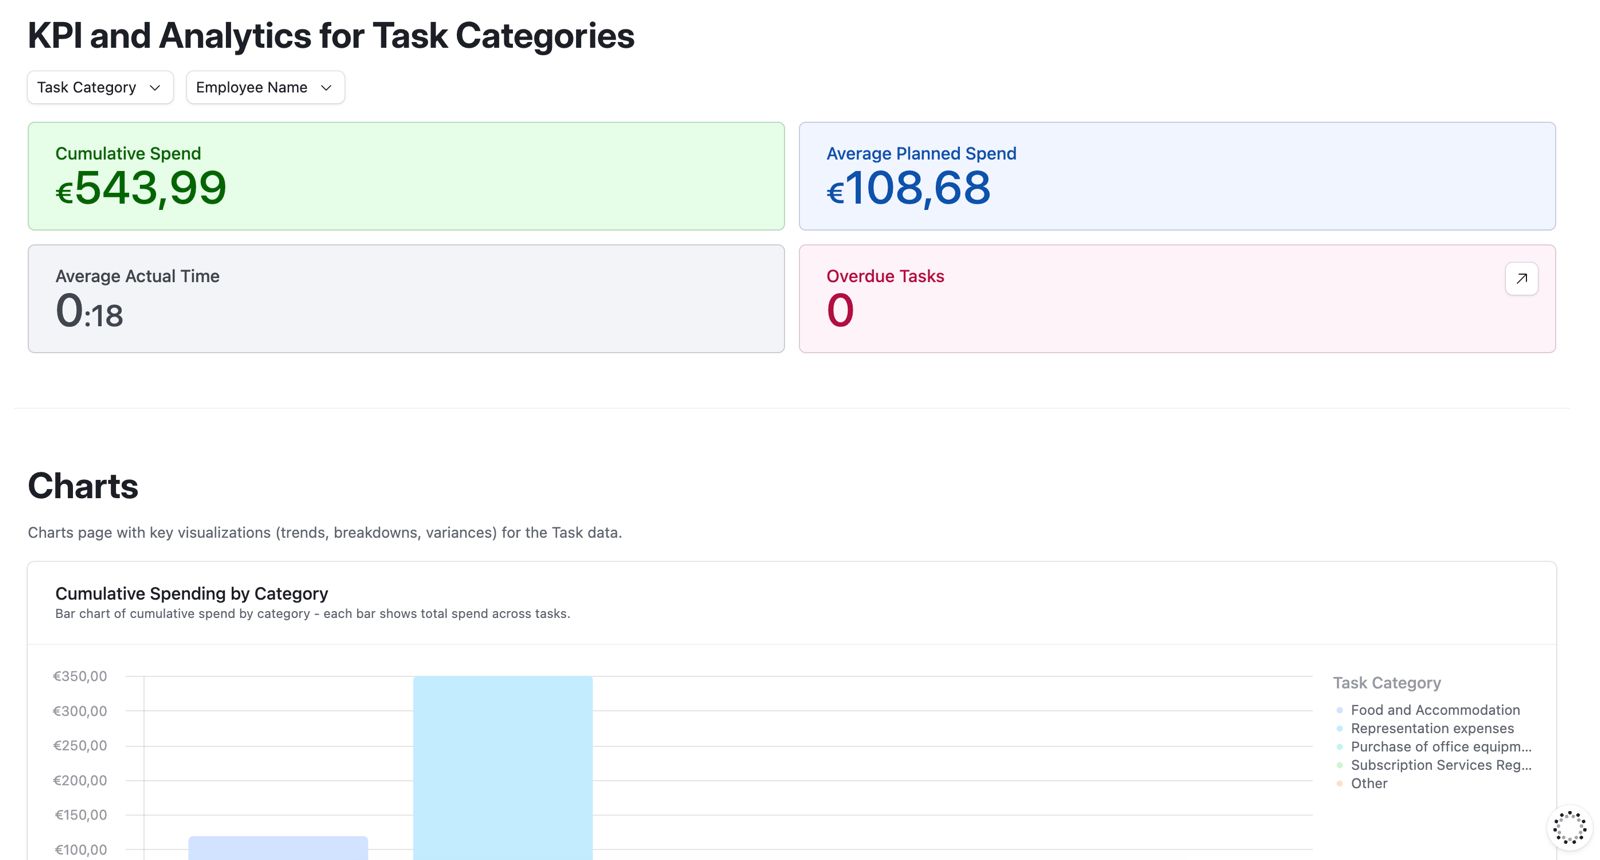The width and height of the screenshot is (1600, 860).
Task: Click the Charts page description text
Action: (x=325, y=533)
